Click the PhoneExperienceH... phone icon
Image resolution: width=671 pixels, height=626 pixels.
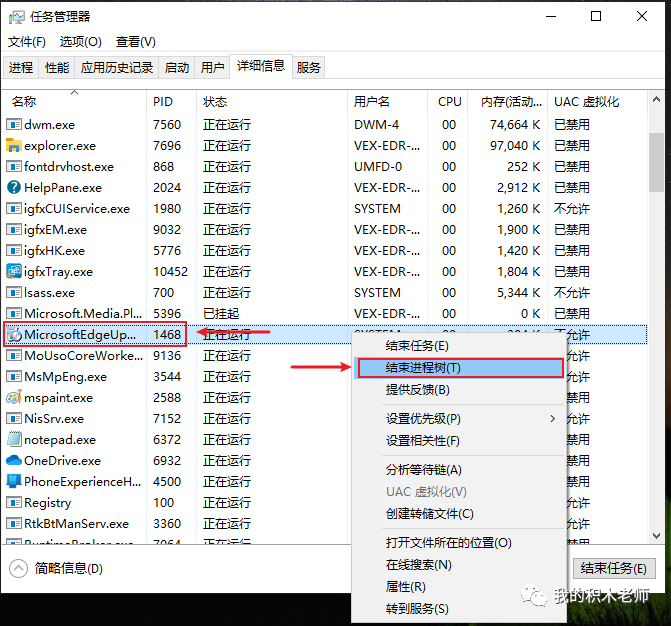coord(14,481)
